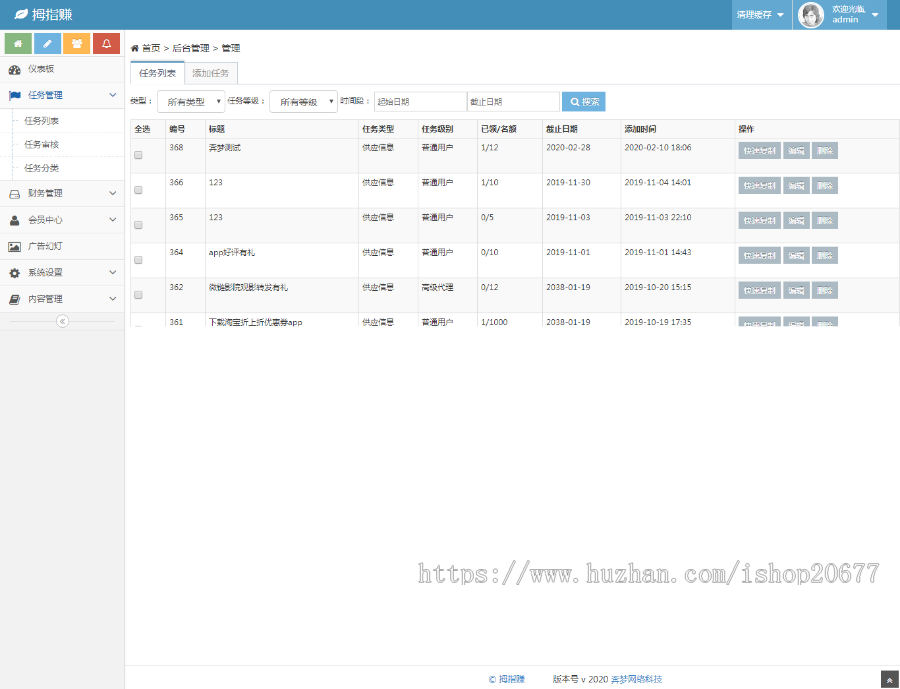Click 删除 for task 365
900x689 pixels.
pos(825,221)
